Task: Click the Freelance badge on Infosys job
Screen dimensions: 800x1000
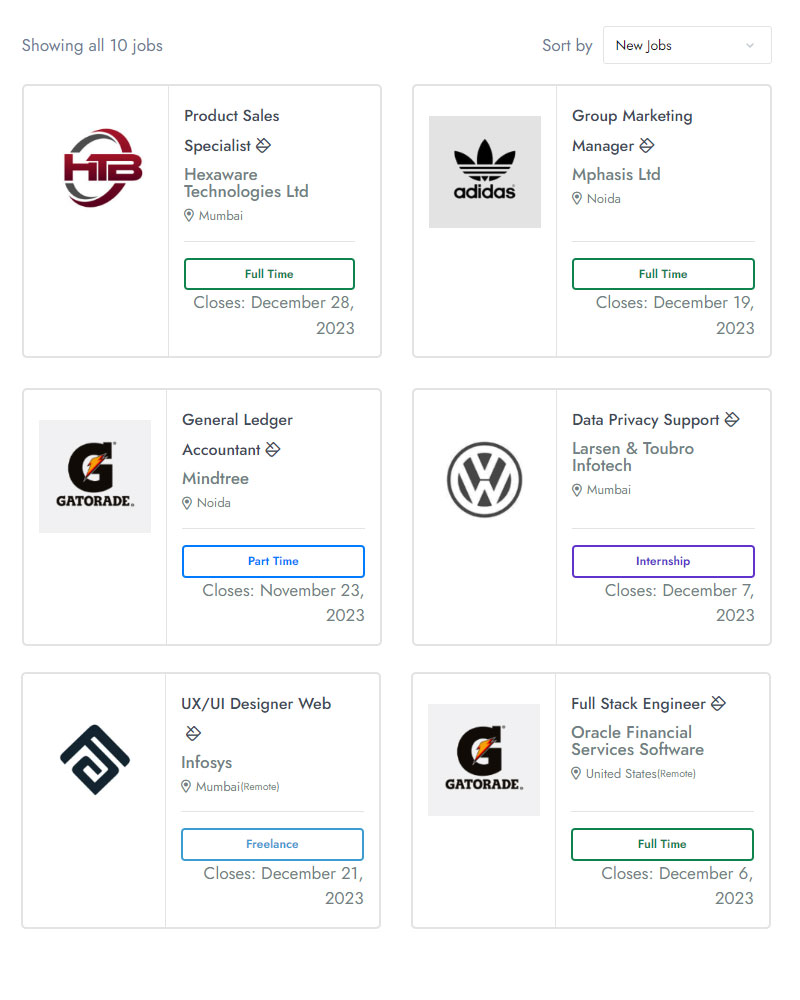Action: tap(272, 844)
